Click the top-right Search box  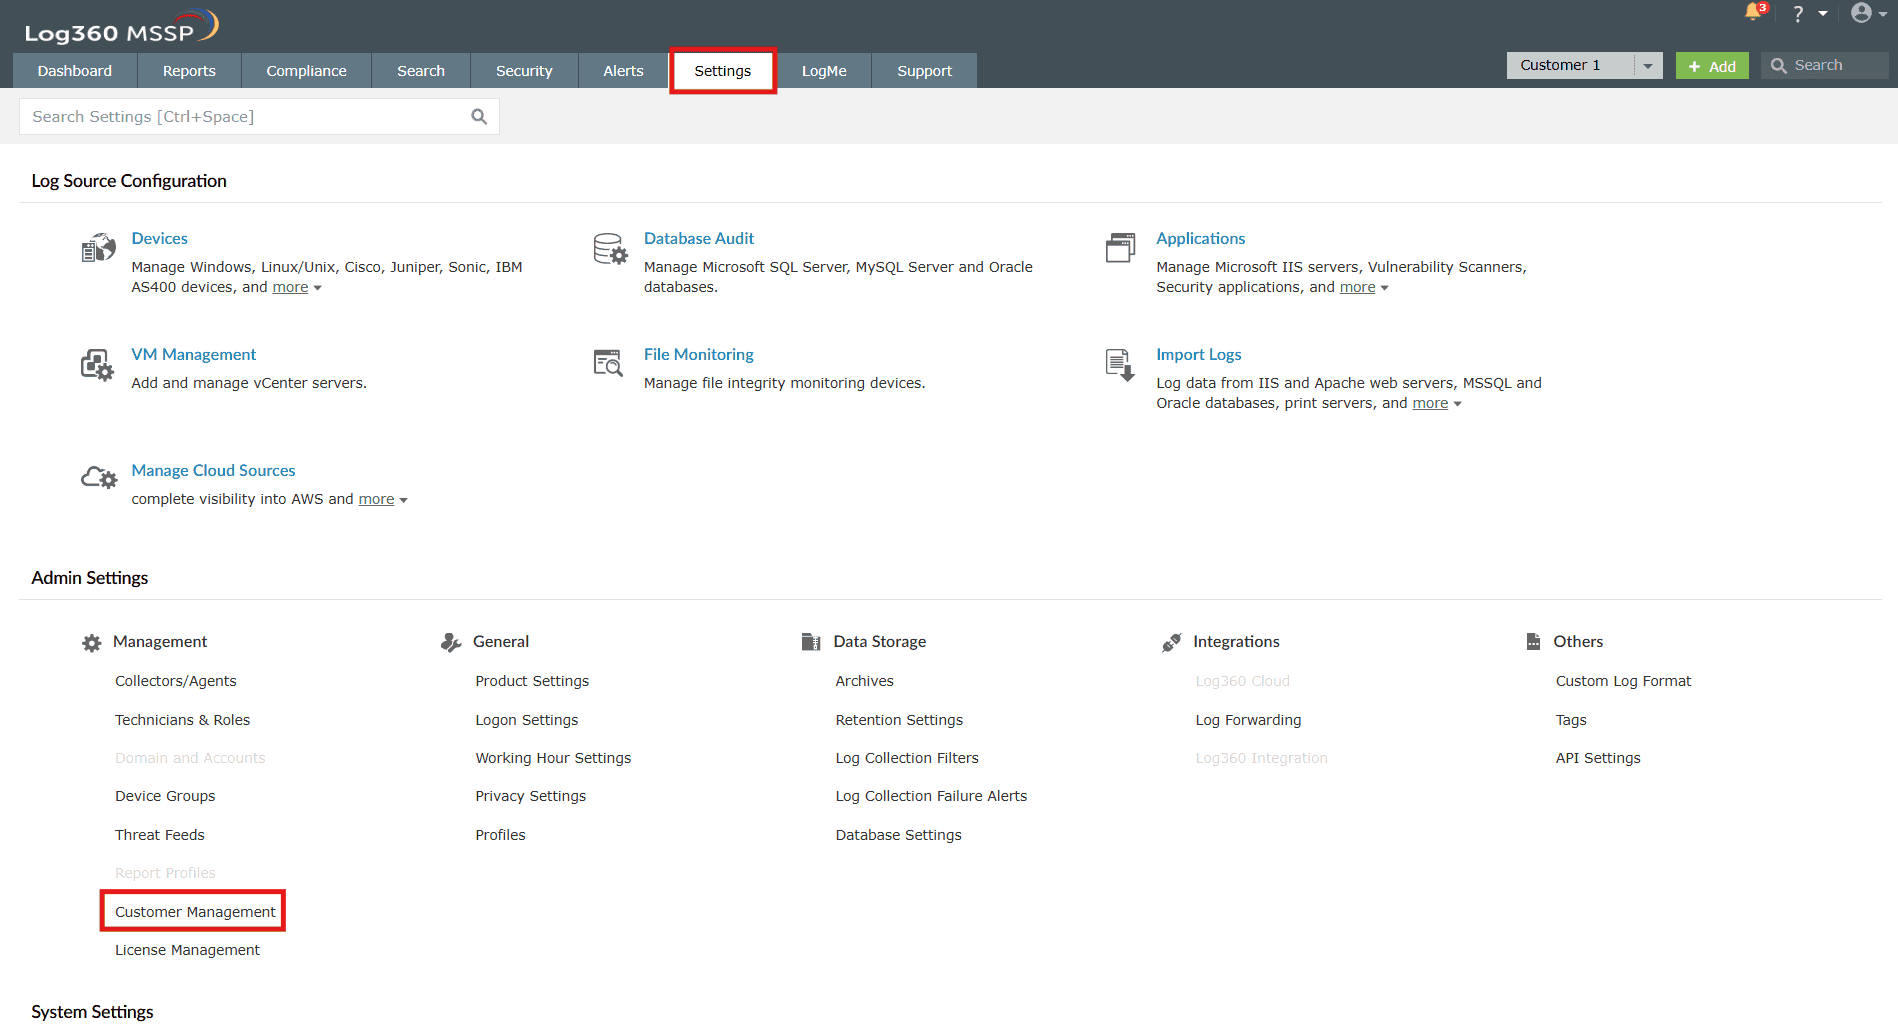pyautogui.click(x=1825, y=65)
